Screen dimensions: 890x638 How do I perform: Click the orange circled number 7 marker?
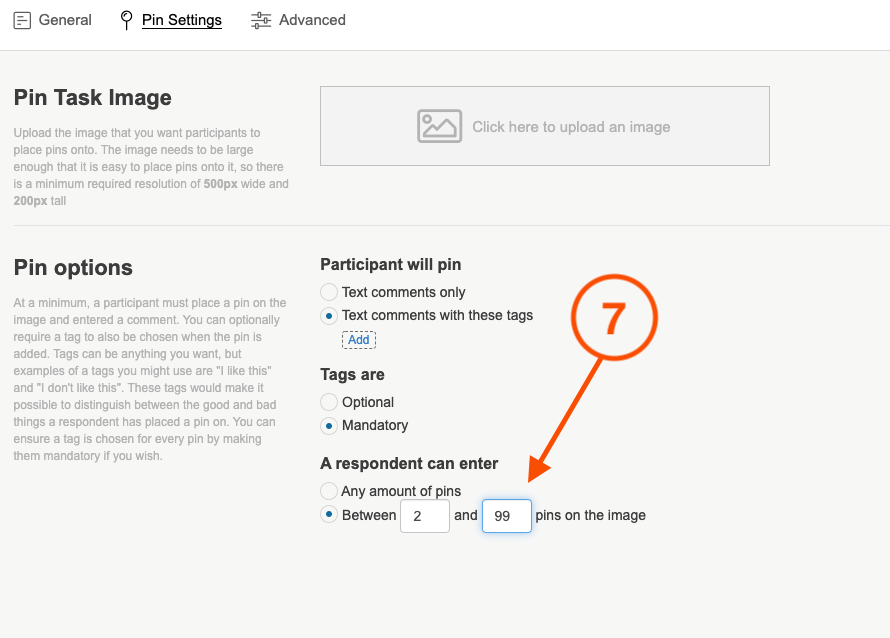tap(613, 319)
